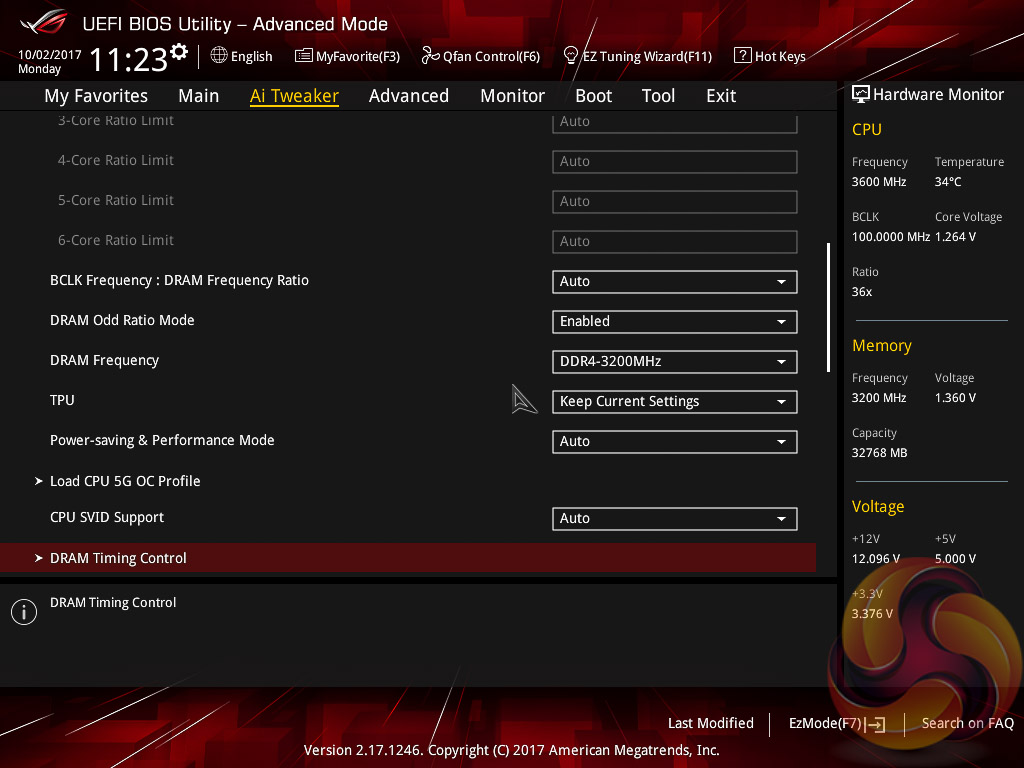
Task: Open BCLK Frequency DRAM Ratio dropdown
Action: pyautogui.click(x=674, y=282)
